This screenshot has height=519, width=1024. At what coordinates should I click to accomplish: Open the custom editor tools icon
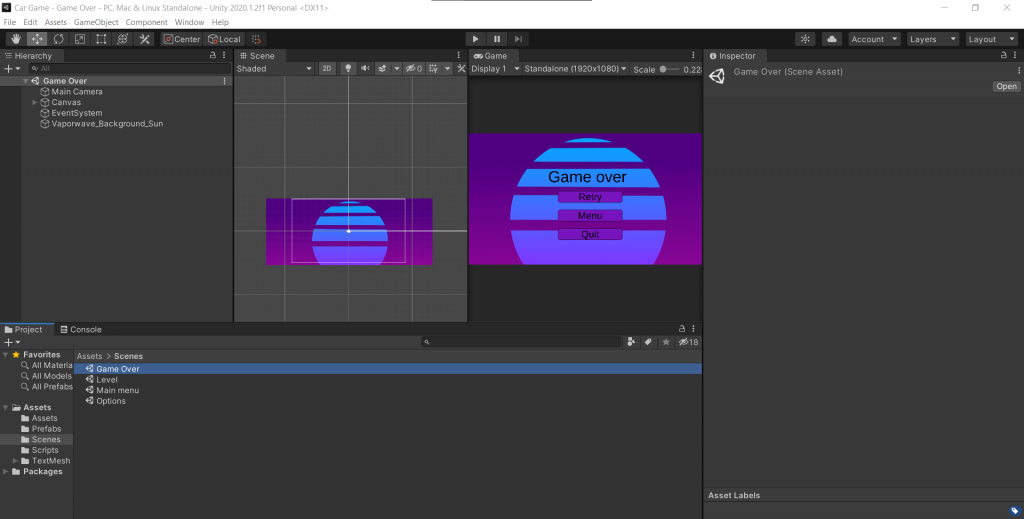tap(144, 39)
